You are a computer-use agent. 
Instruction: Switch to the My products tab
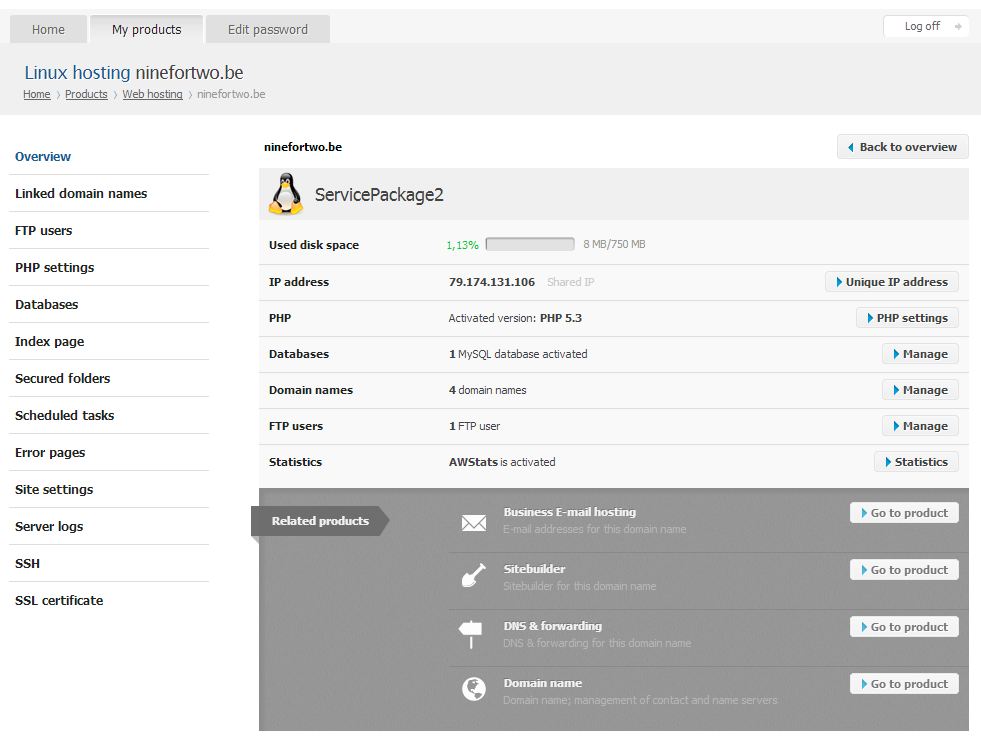[146, 29]
